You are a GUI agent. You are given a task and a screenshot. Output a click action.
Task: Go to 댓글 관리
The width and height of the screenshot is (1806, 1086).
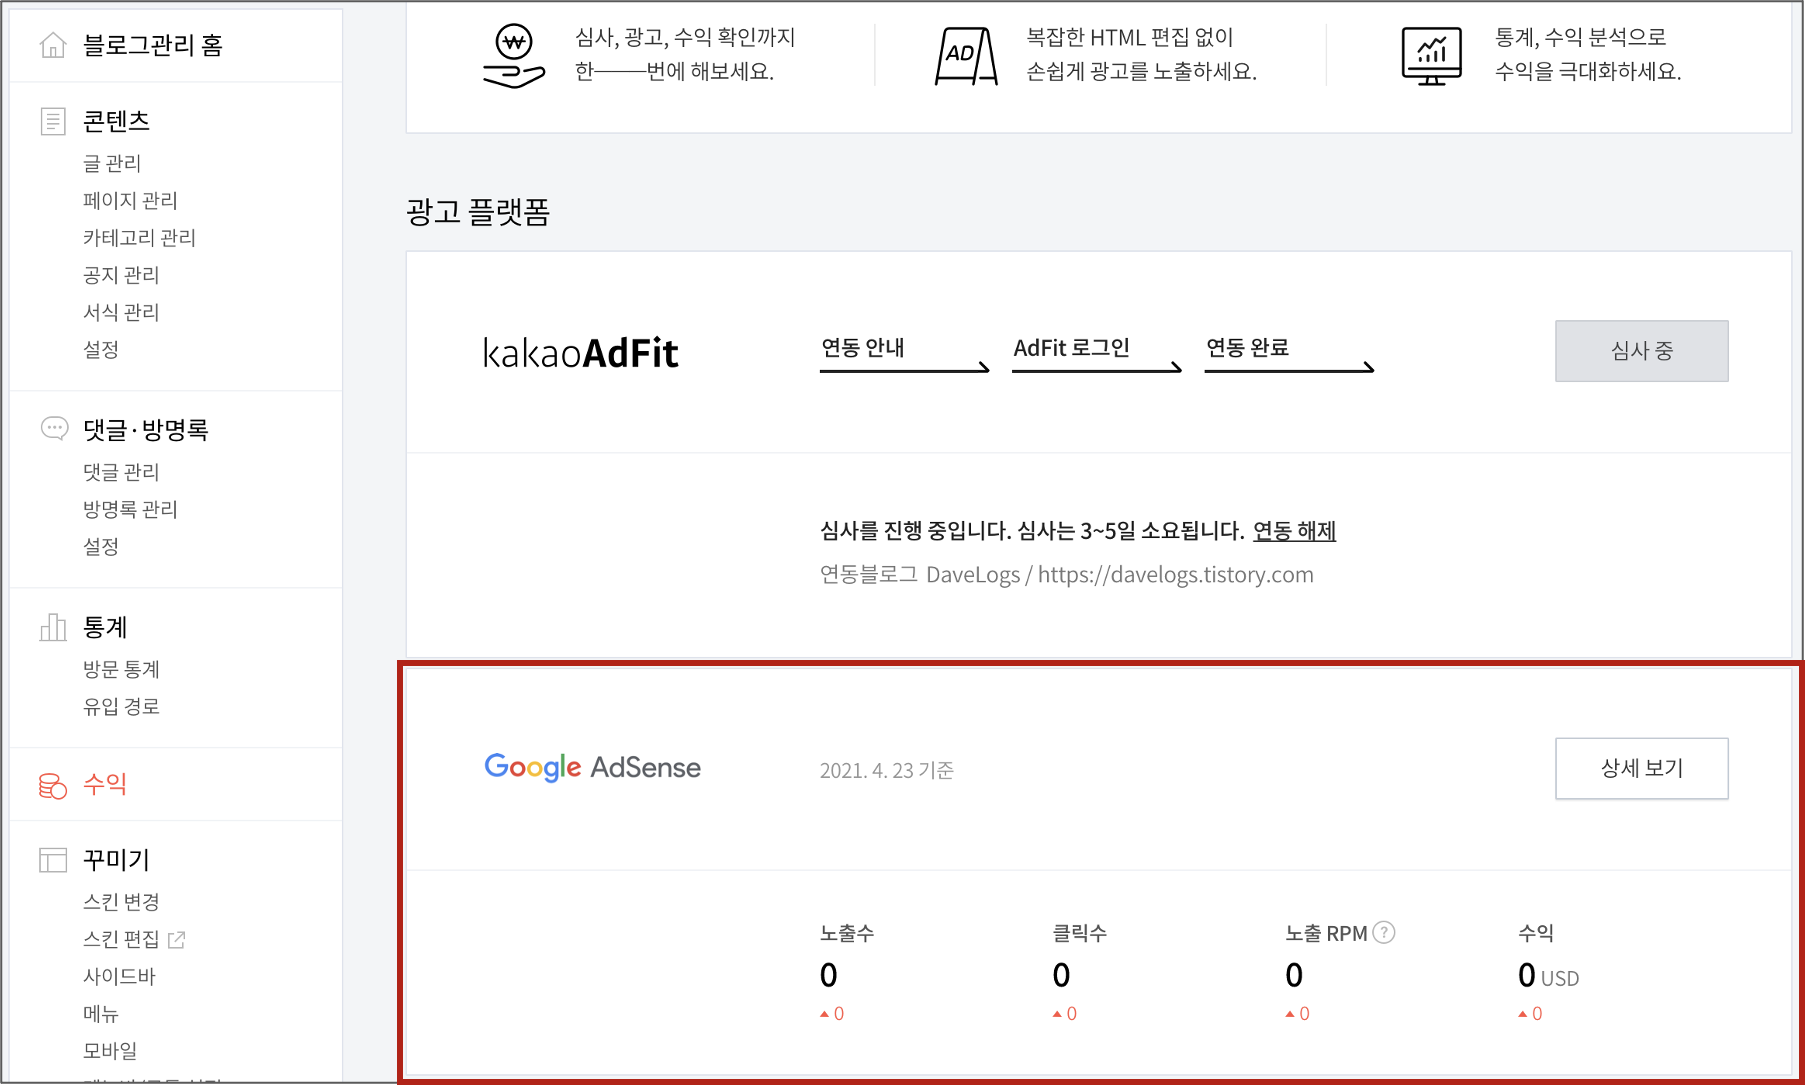click(121, 472)
